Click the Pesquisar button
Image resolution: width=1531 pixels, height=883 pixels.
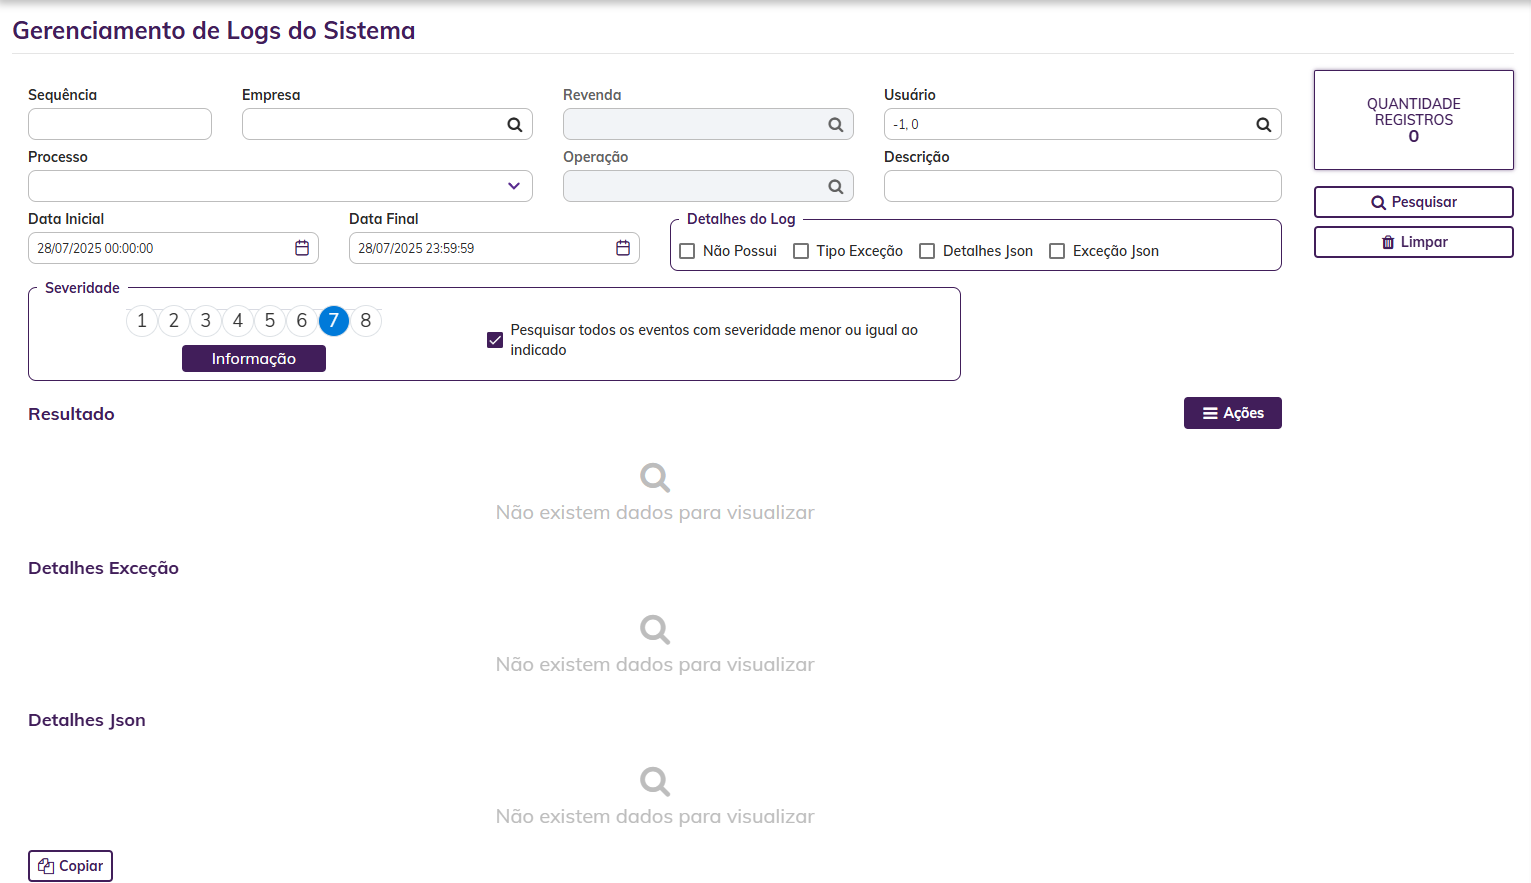1413,202
